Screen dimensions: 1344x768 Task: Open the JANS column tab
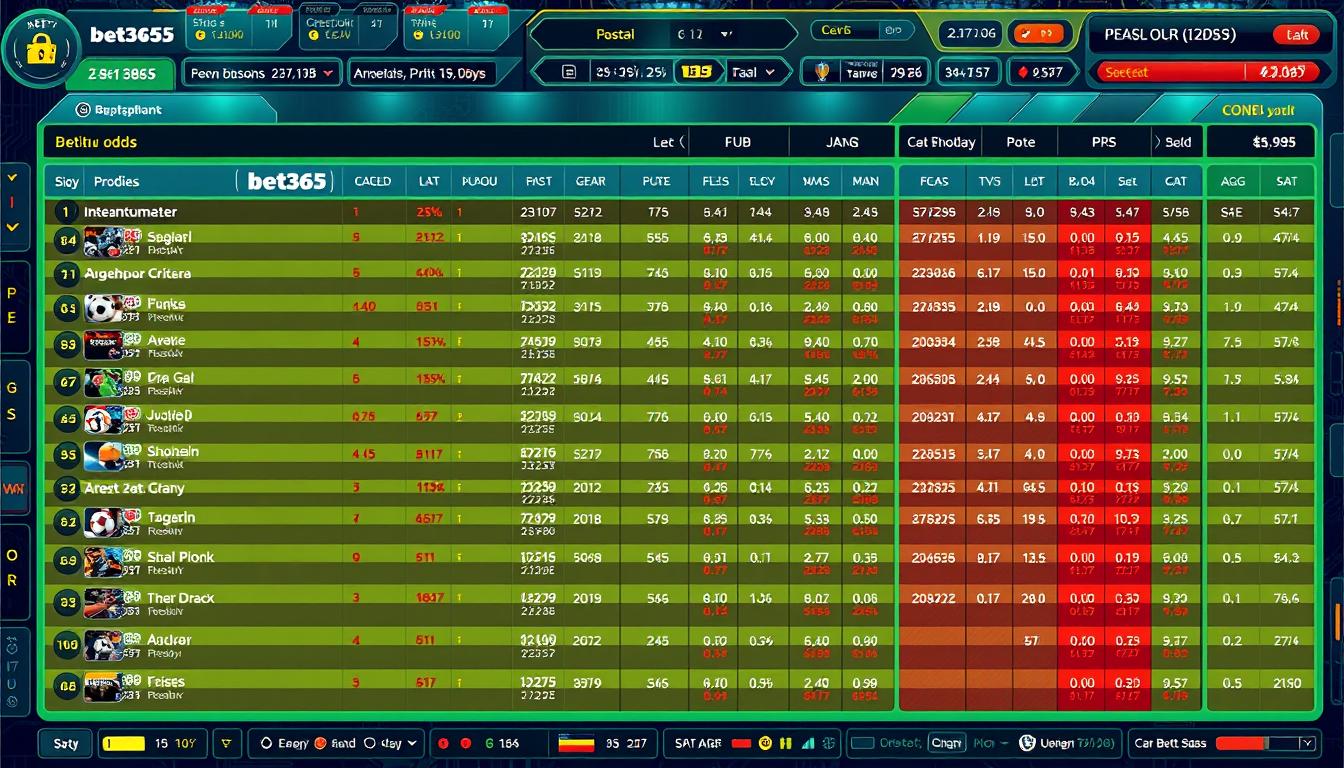tap(842, 142)
